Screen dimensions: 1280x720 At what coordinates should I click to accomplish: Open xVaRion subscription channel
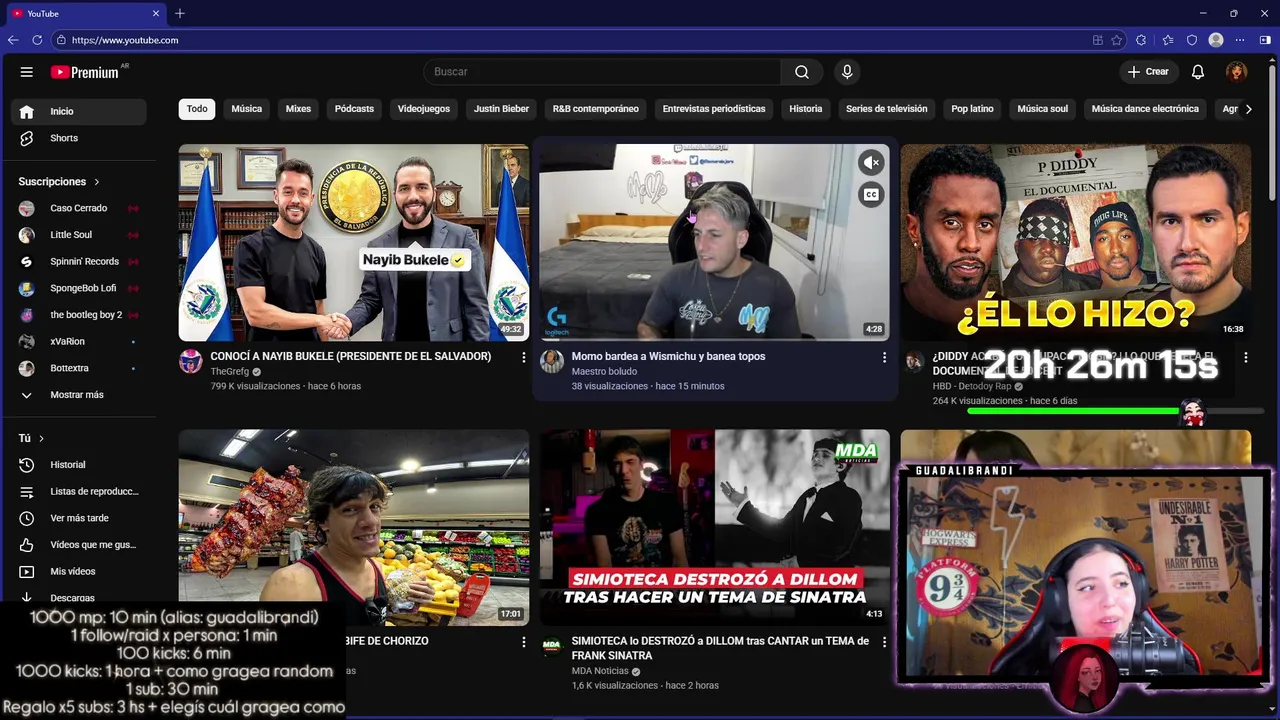click(x=79, y=342)
